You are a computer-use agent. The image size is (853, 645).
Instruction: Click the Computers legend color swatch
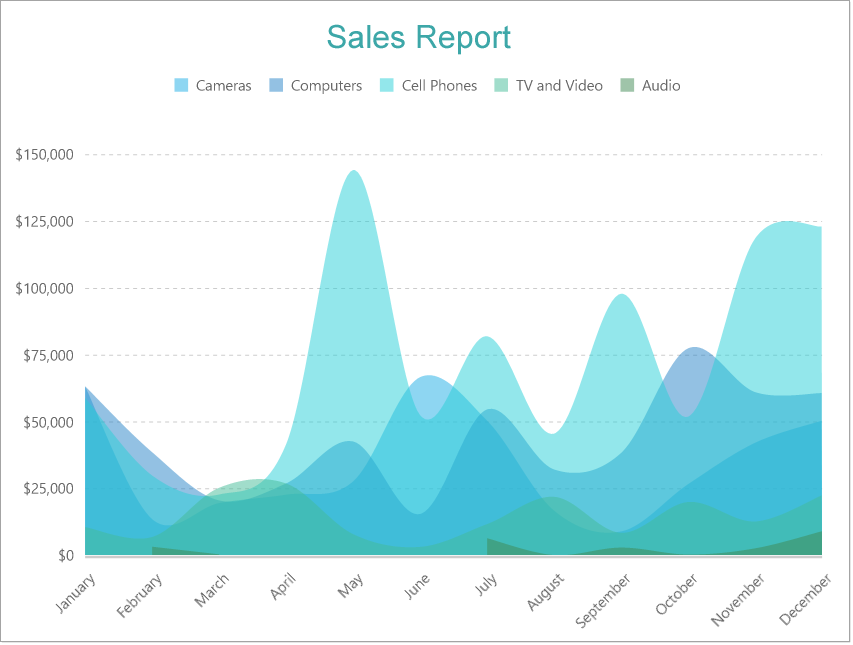click(276, 86)
